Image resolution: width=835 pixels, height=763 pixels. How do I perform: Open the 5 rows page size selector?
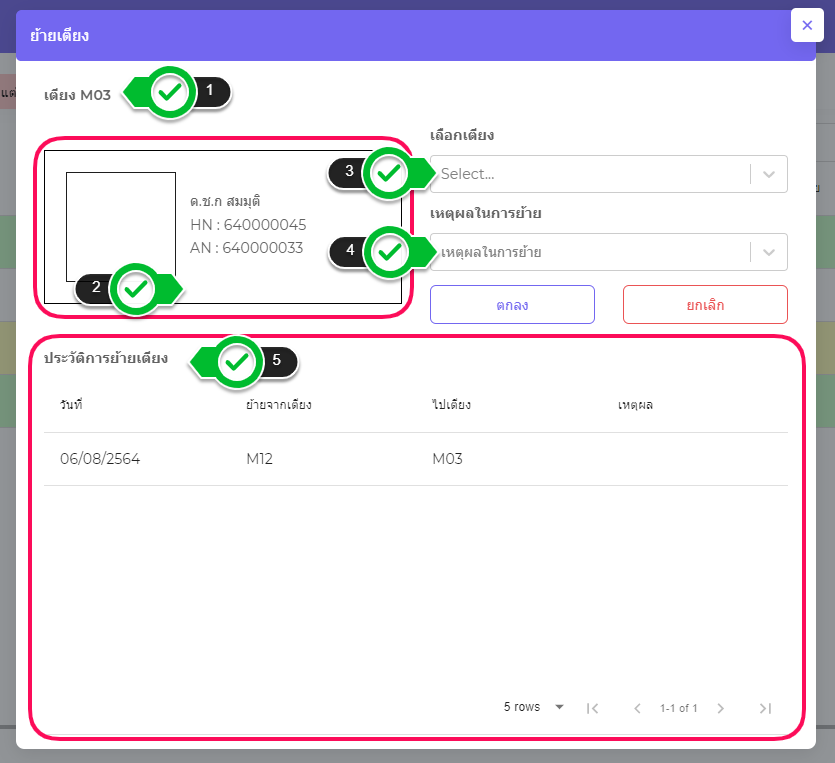point(534,707)
